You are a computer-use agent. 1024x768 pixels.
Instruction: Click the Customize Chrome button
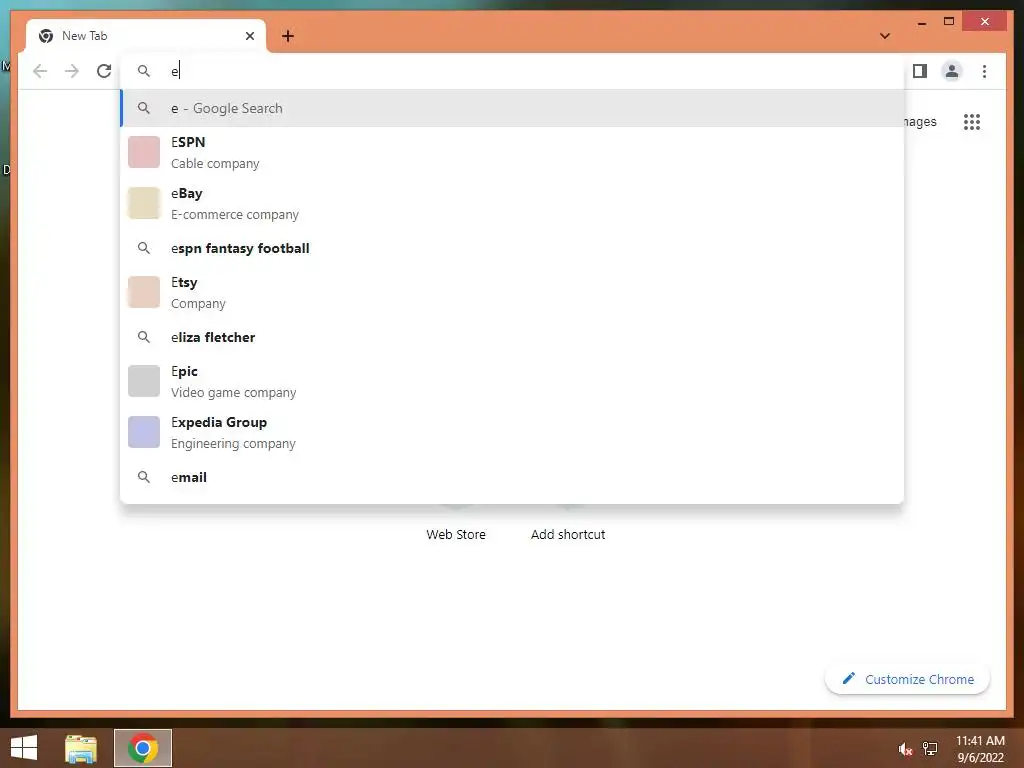coord(908,679)
